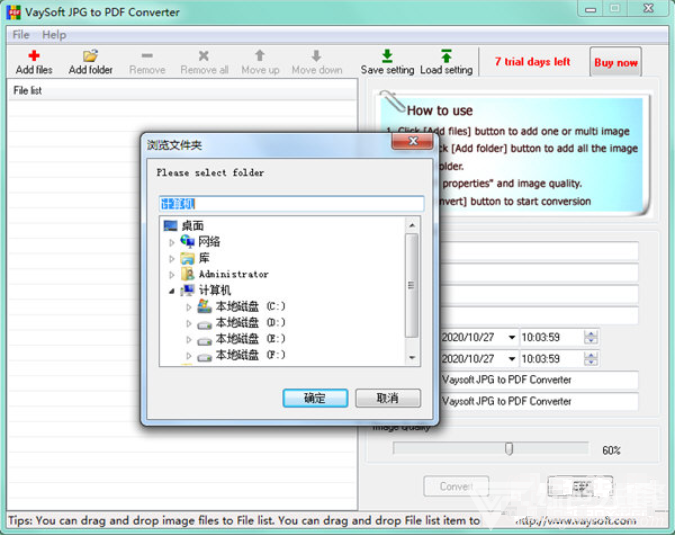Click the folder name text field
Image resolution: width=675 pixels, height=535 pixels.
pos(291,204)
